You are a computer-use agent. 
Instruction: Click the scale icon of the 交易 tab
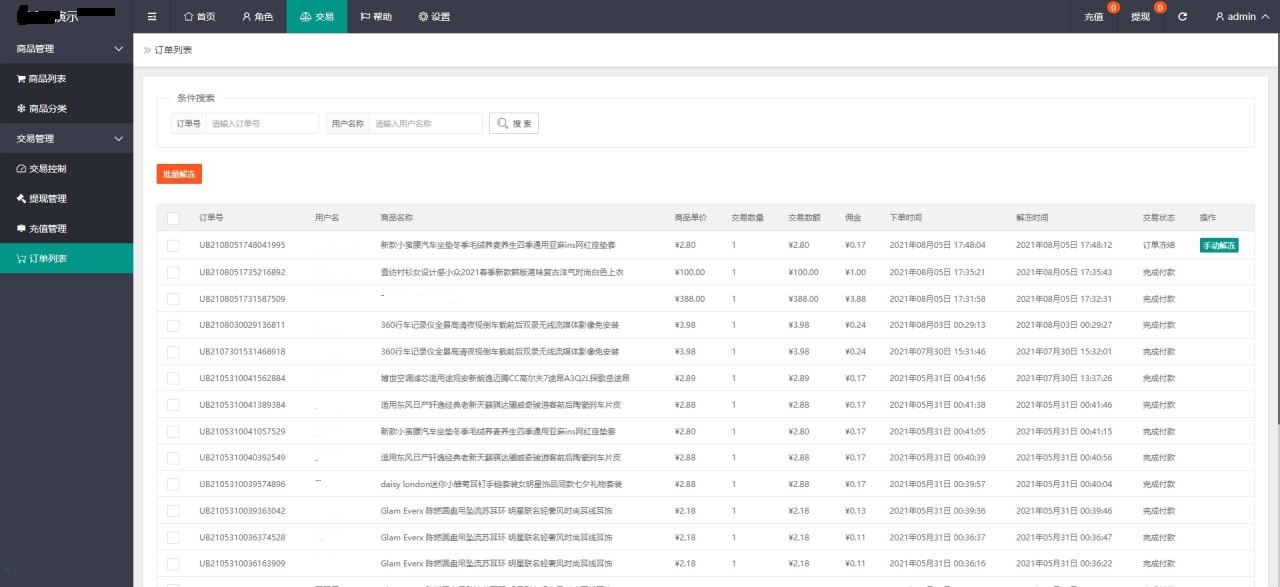tap(306, 17)
